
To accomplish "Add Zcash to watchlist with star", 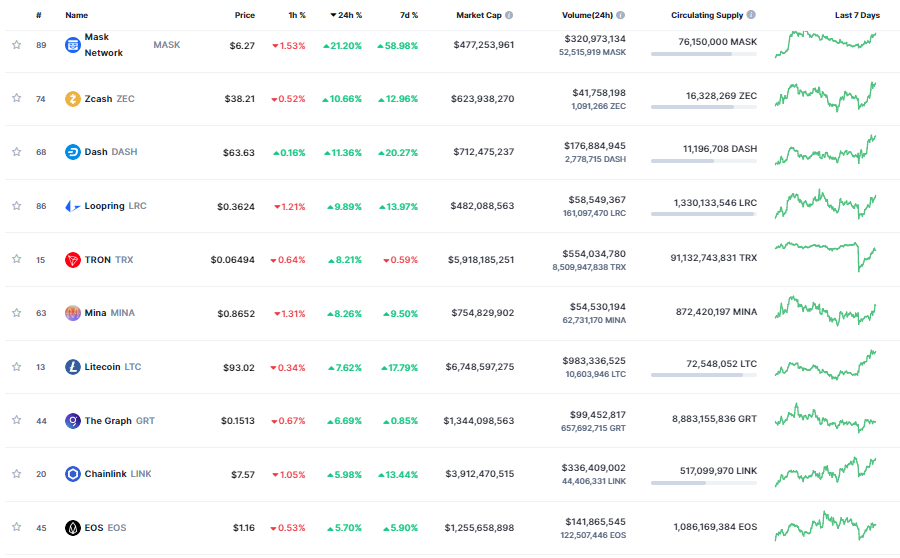I will [x=17, y=98].
